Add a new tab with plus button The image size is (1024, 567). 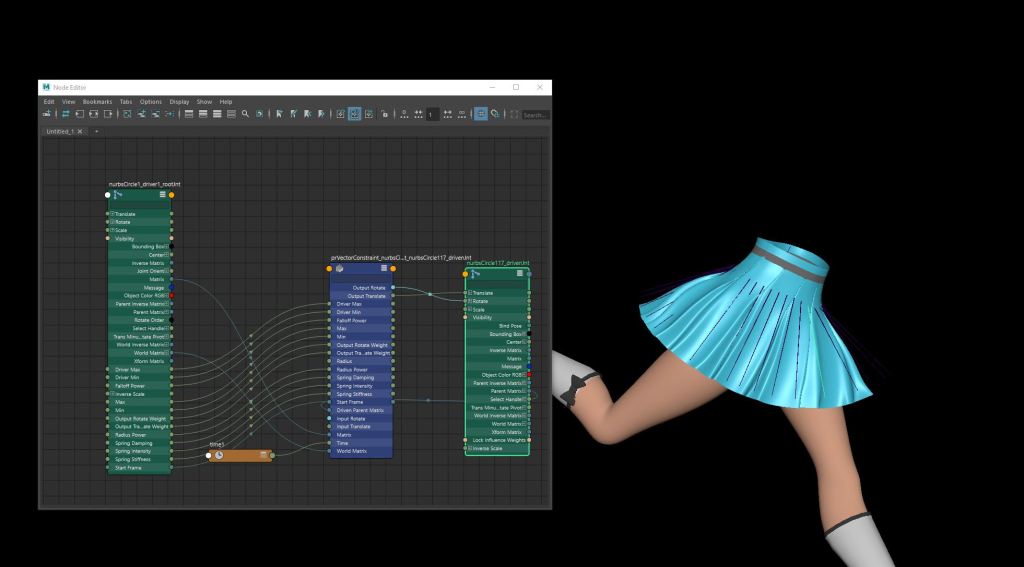point(97,131)
